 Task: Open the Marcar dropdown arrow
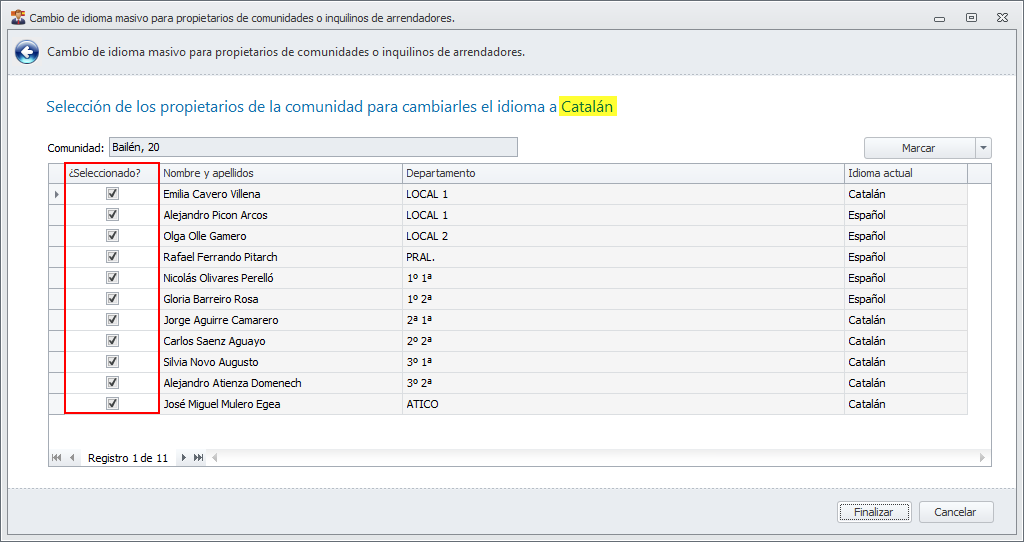coord(984,148)
